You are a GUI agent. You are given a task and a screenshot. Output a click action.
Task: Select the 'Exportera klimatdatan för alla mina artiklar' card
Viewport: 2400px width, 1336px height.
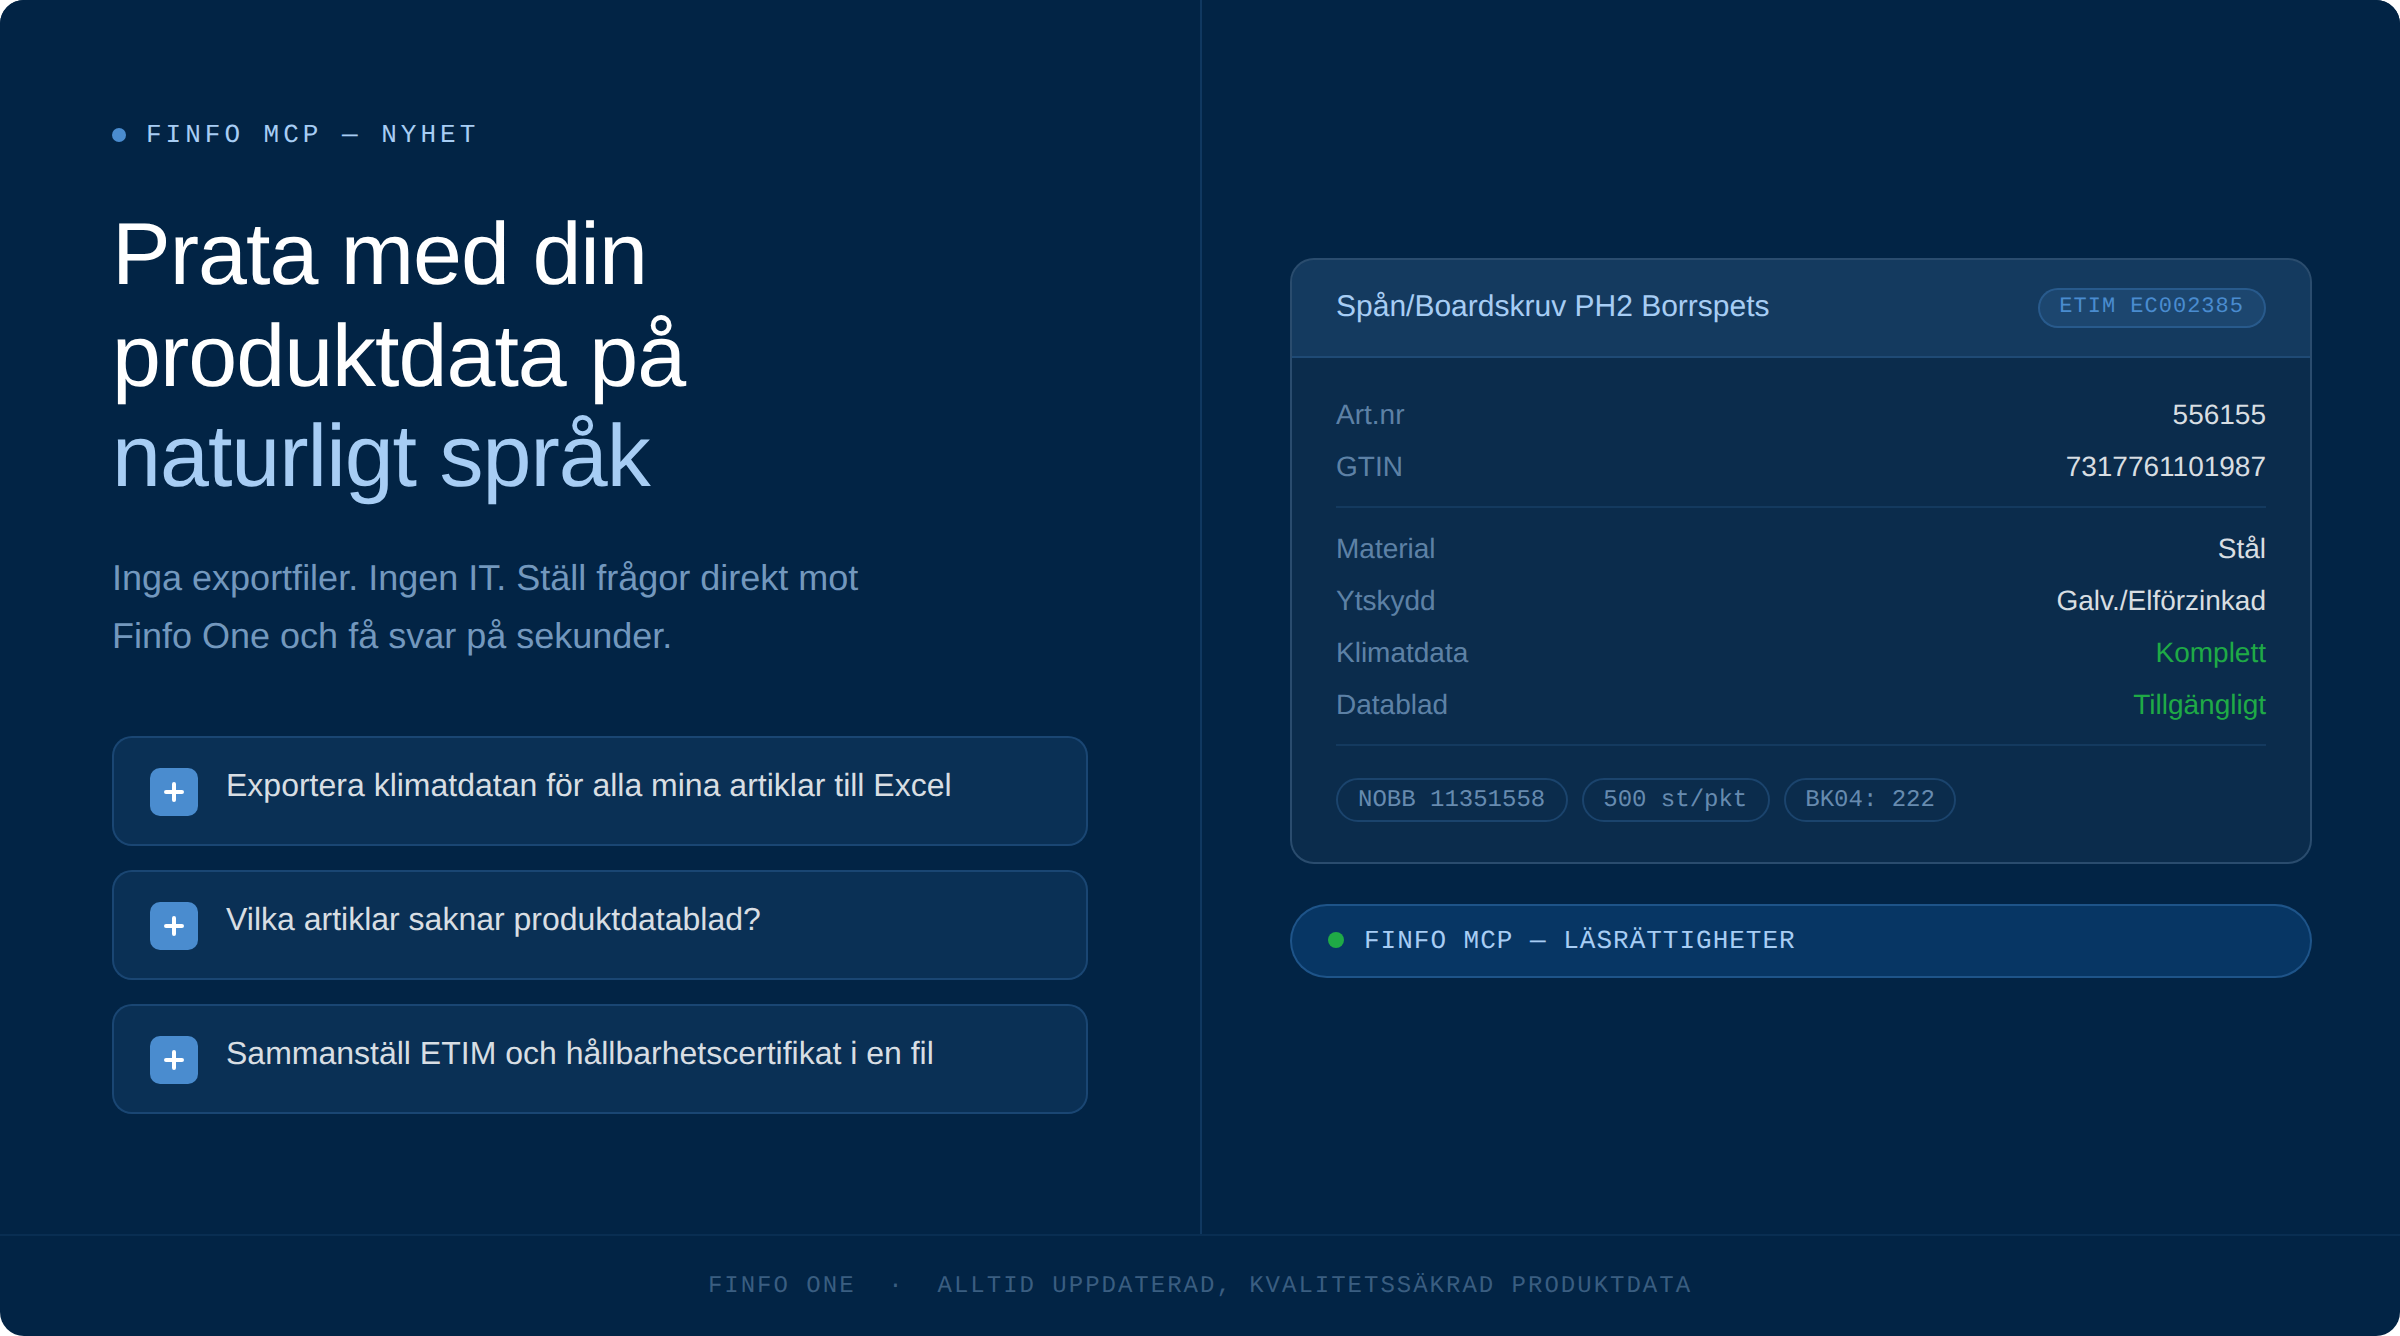point(600,791)
